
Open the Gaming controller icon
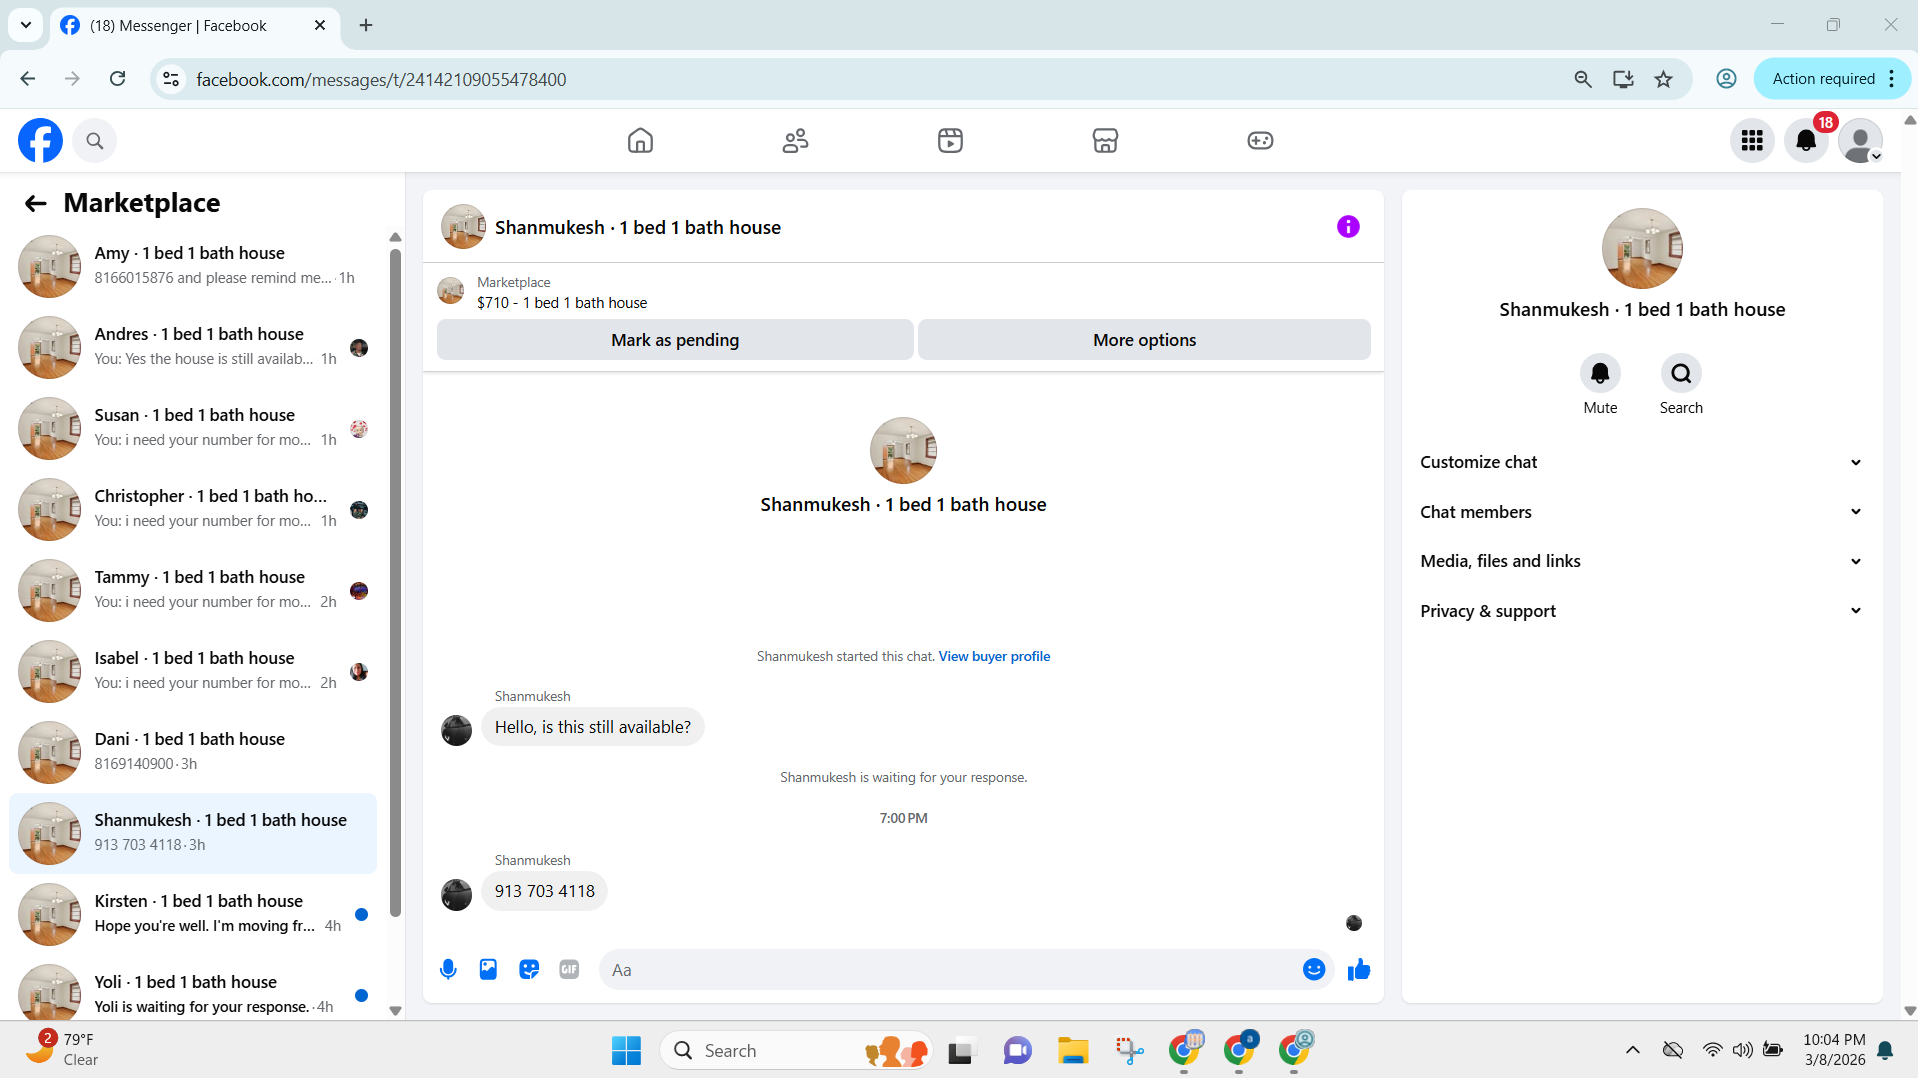1260,141
